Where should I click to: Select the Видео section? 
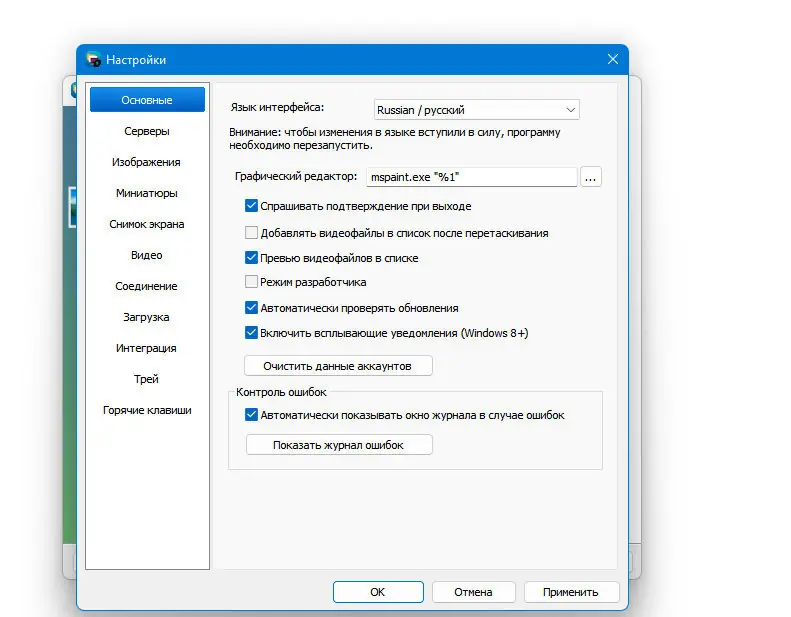click(147, 255)
